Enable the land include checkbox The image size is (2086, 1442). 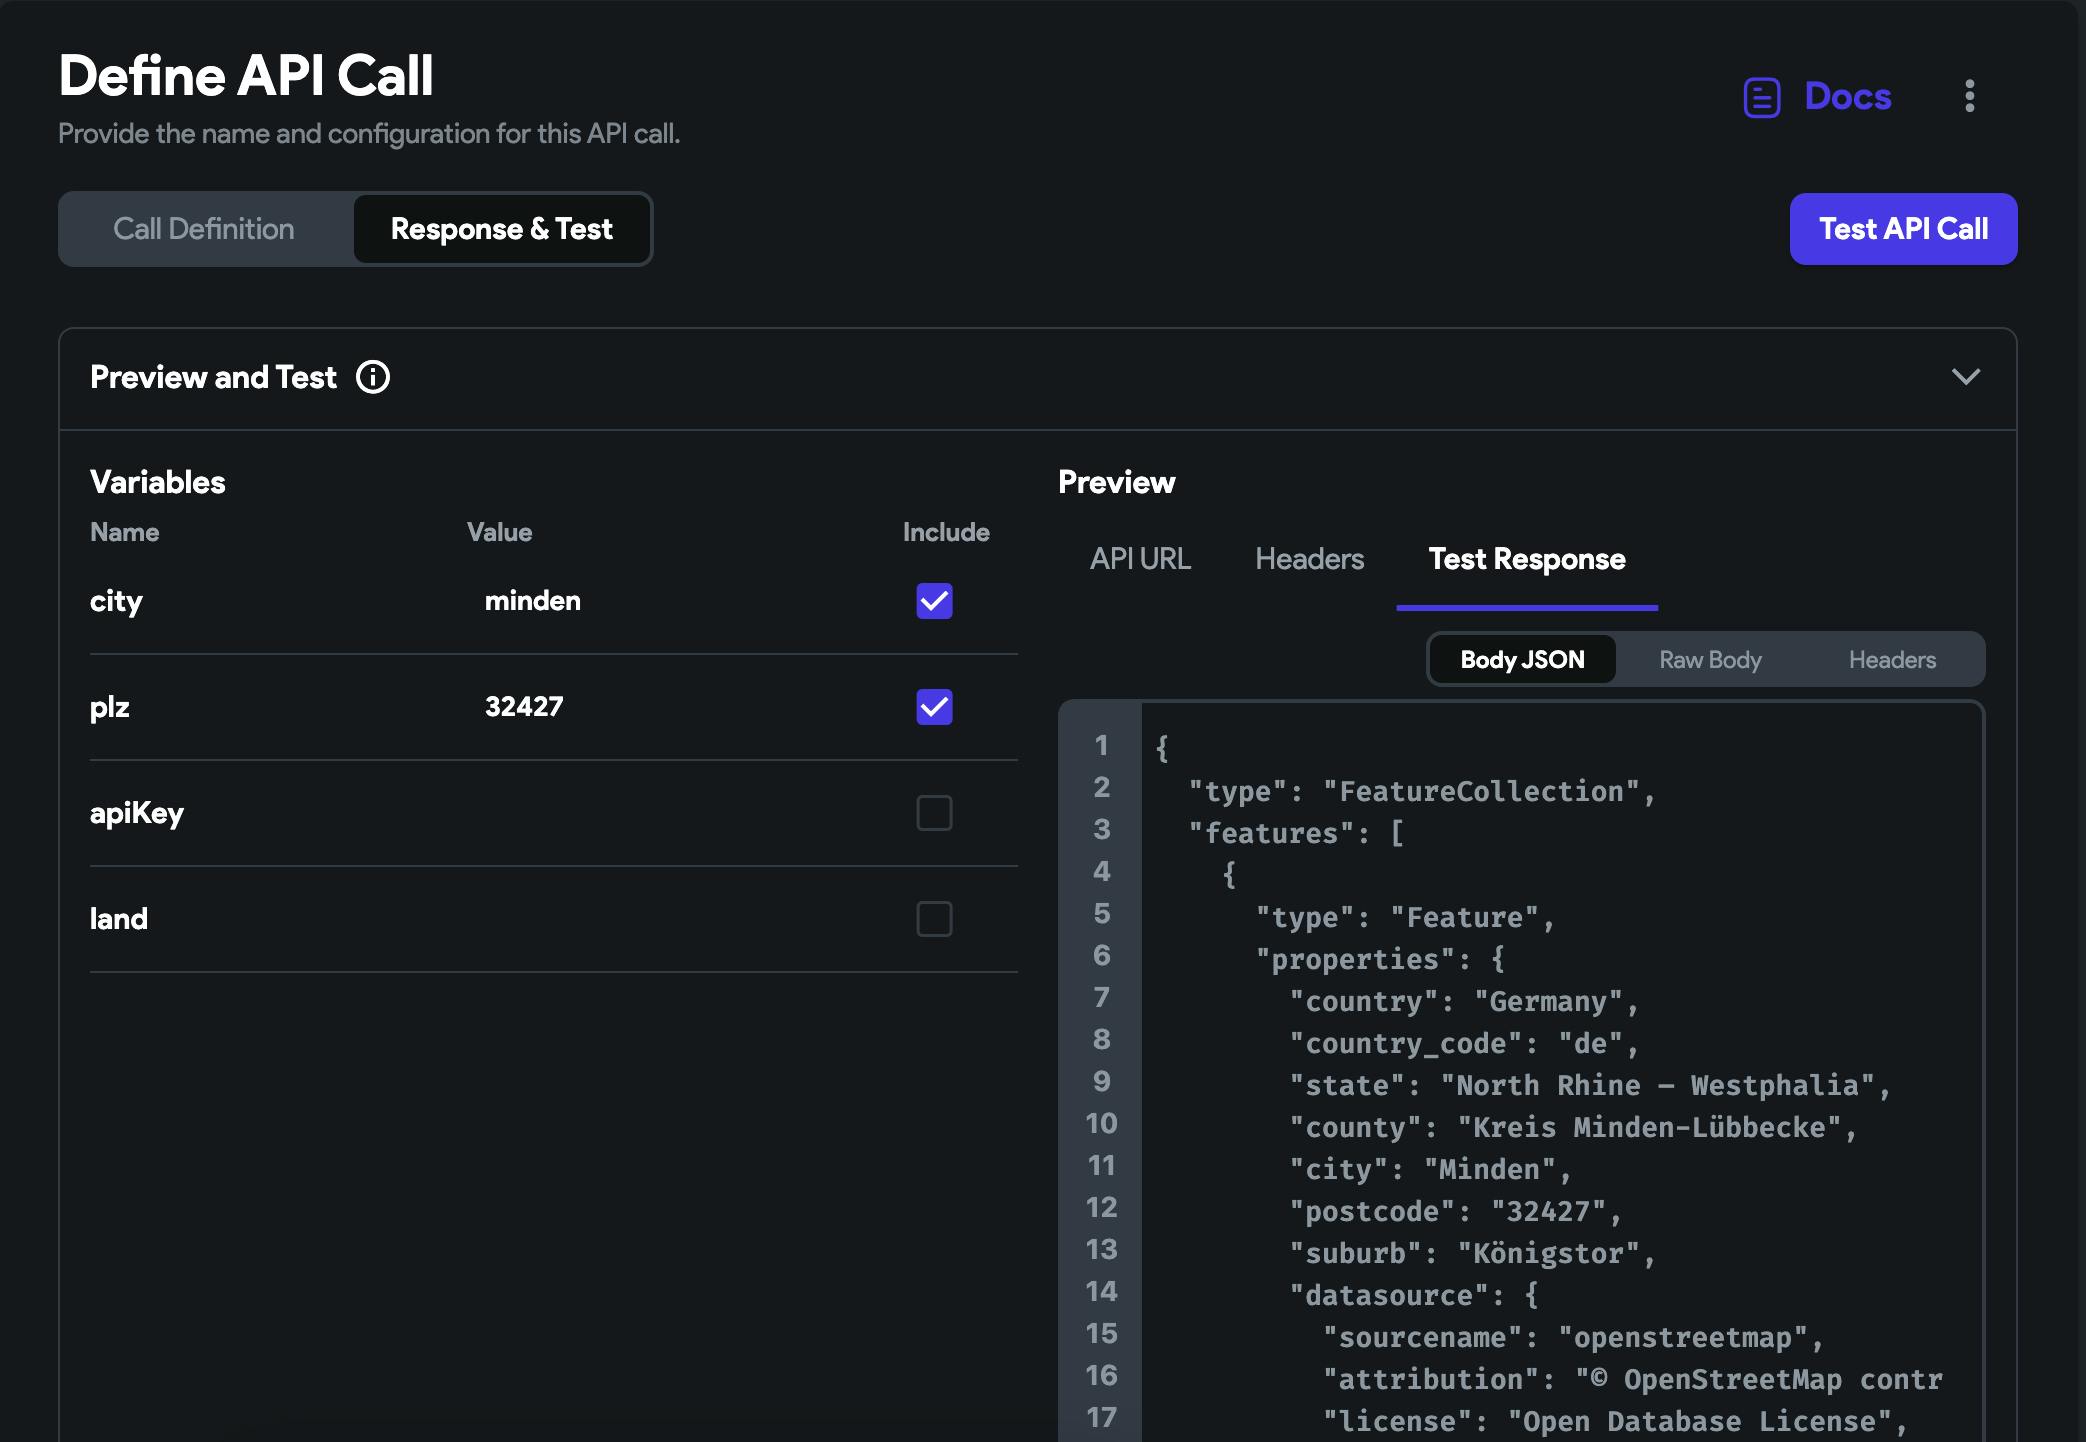(934, 919)
